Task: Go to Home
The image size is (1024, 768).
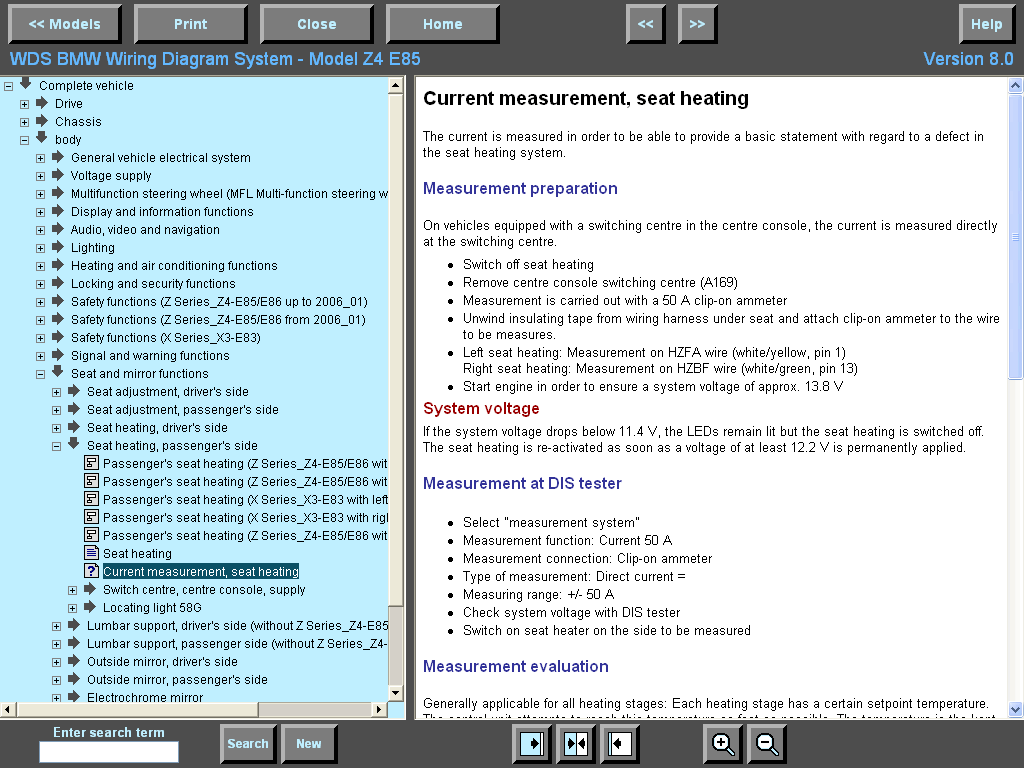Action: [443, 24]
